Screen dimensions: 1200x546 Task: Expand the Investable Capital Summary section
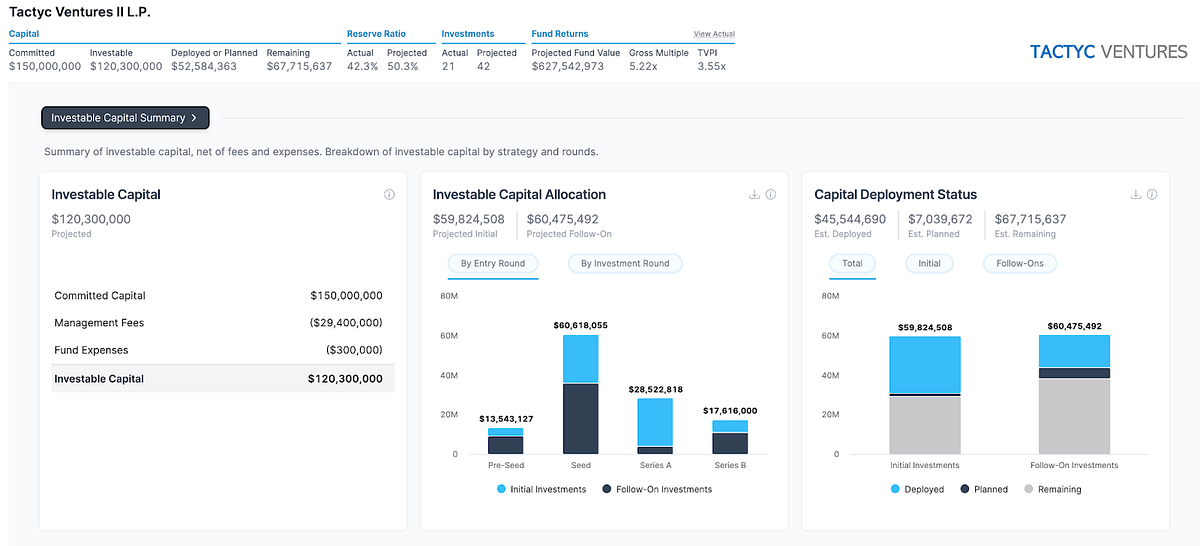[x=125, y=118]
